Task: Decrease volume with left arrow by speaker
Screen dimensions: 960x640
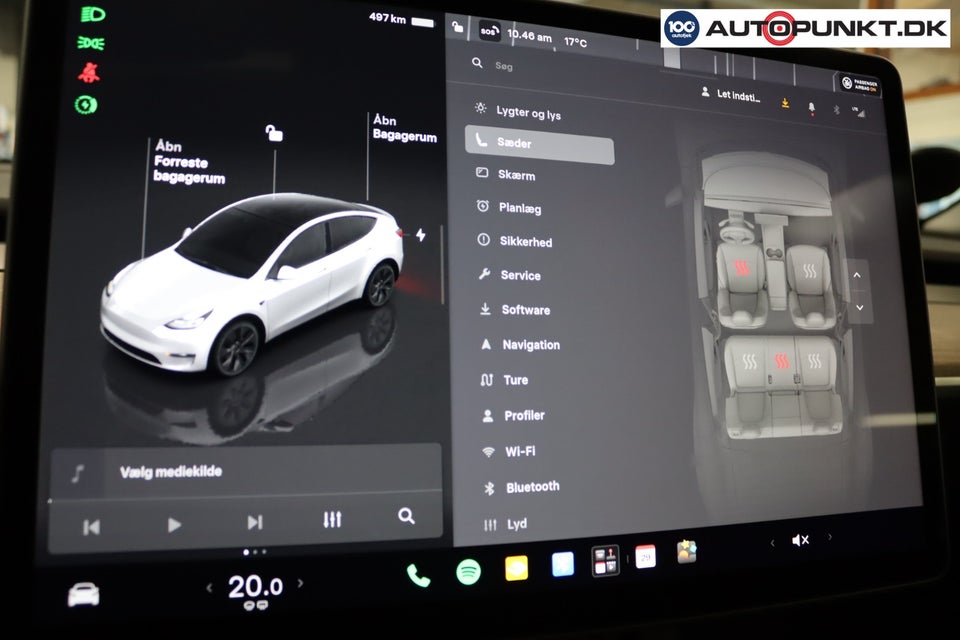Action: click(x=773, y=543)
